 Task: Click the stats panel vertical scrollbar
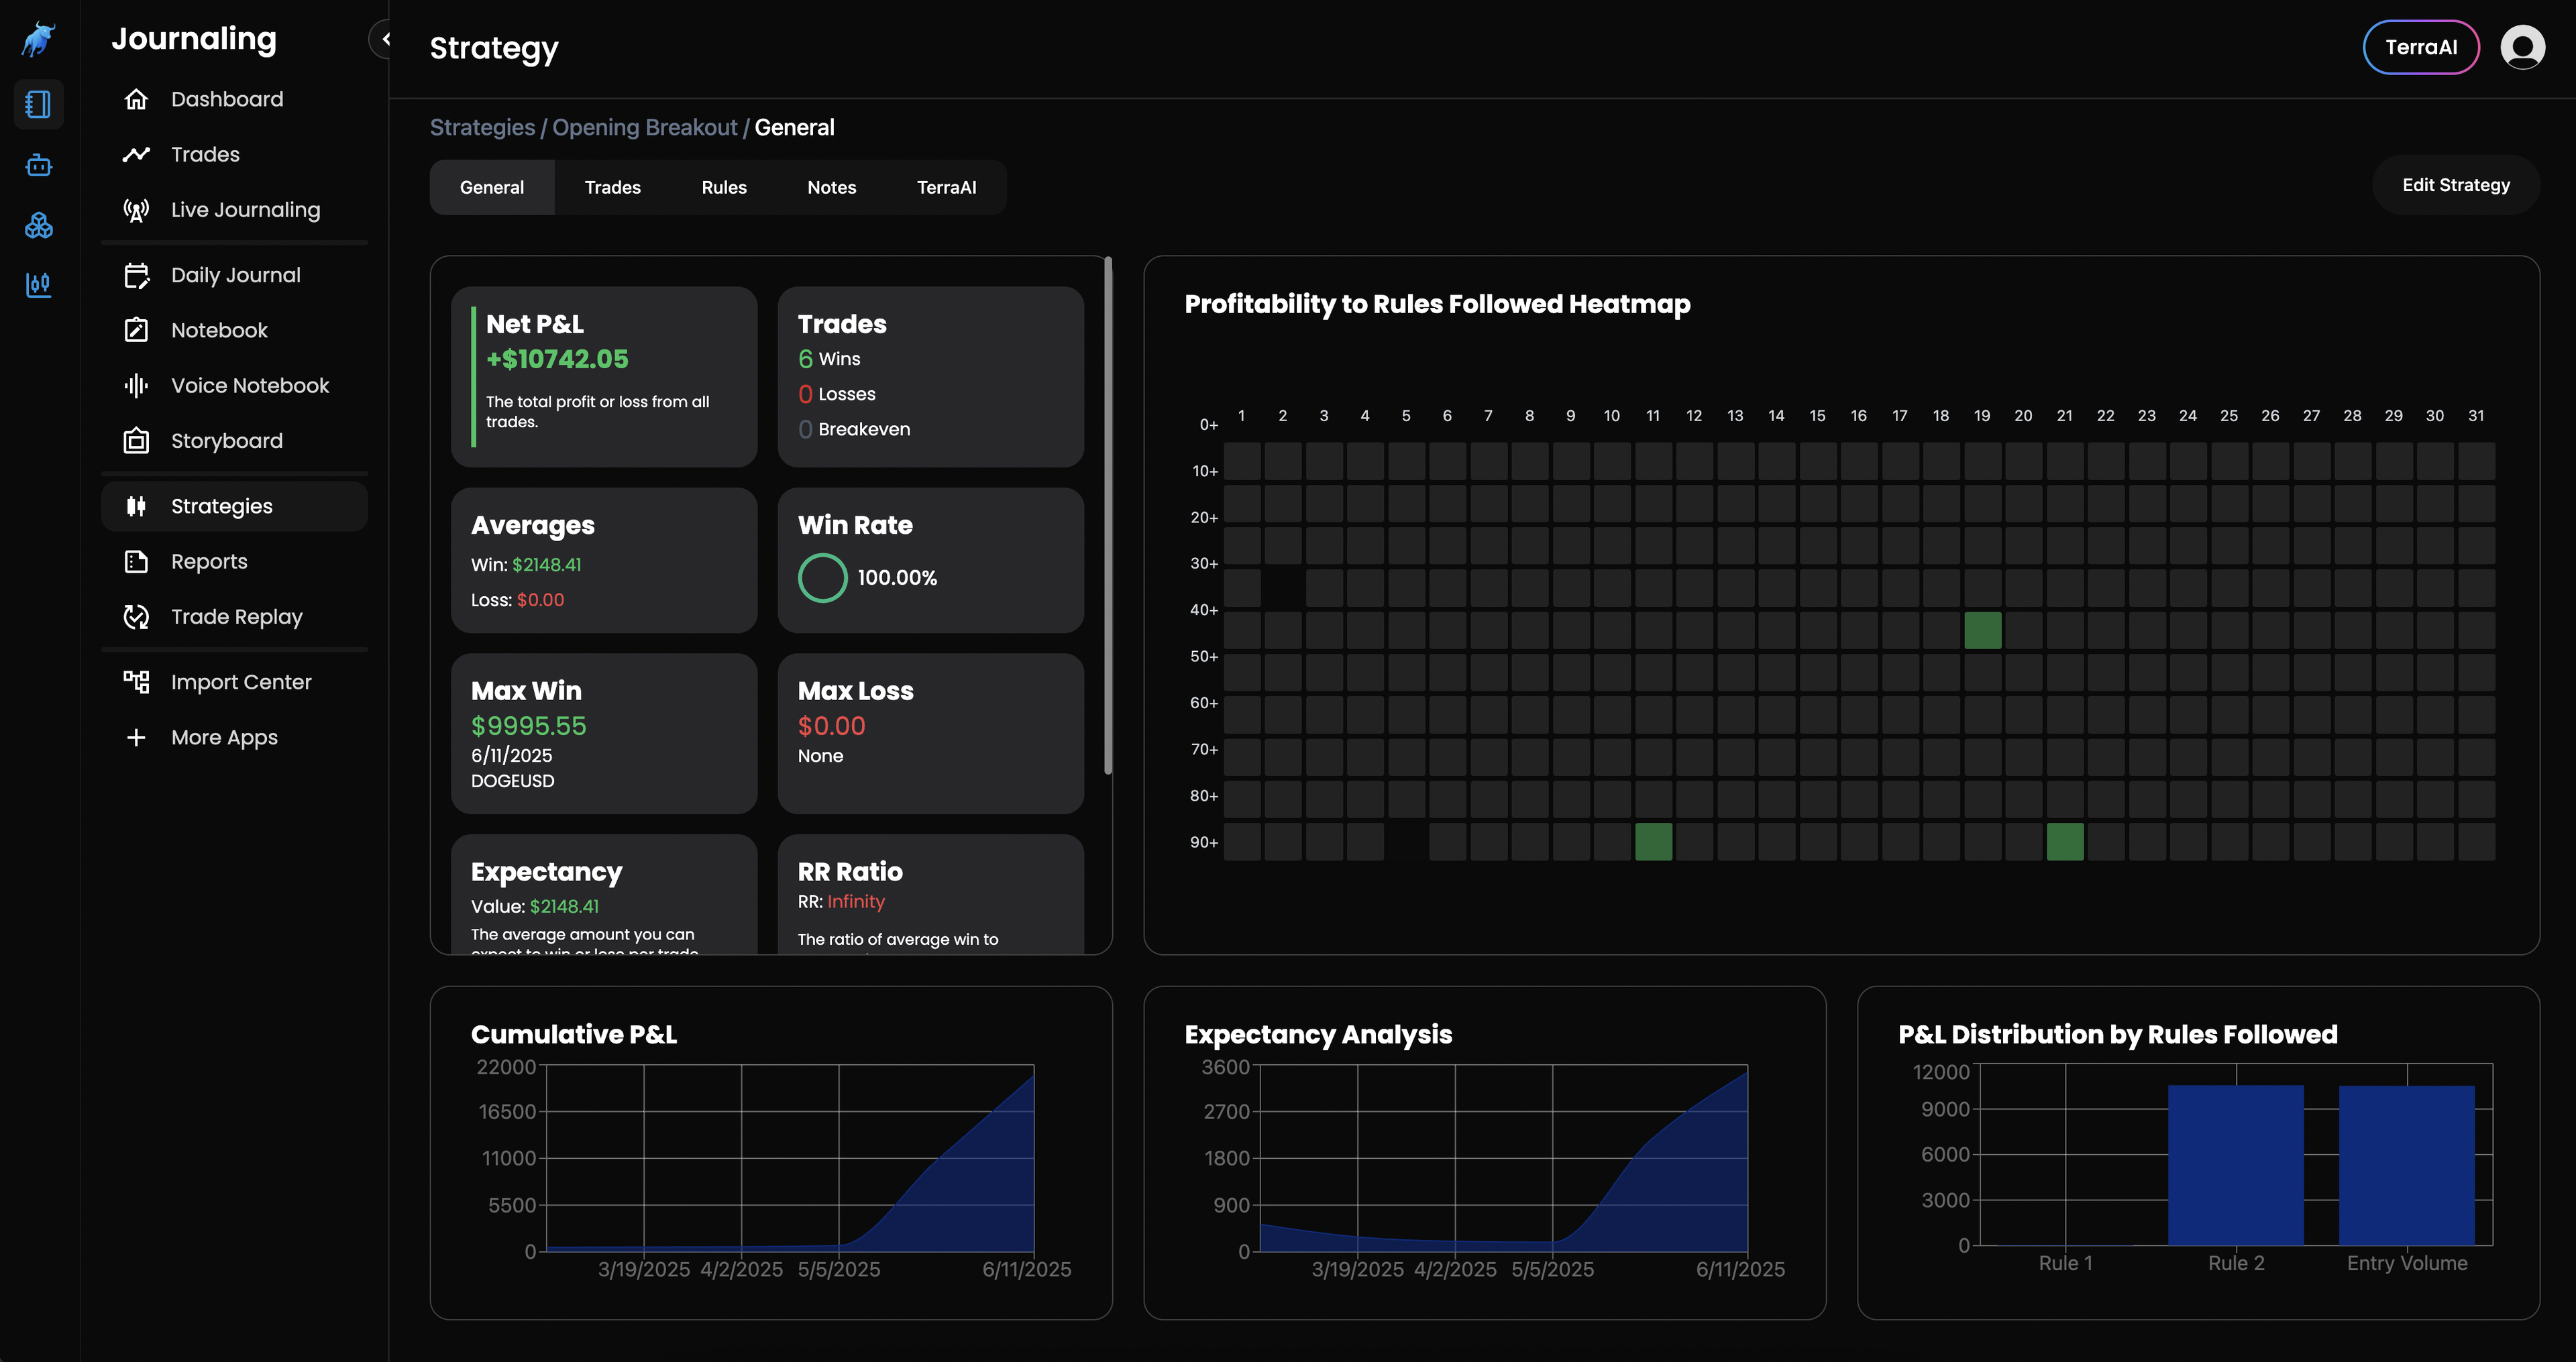click(x=1107, y=515)
